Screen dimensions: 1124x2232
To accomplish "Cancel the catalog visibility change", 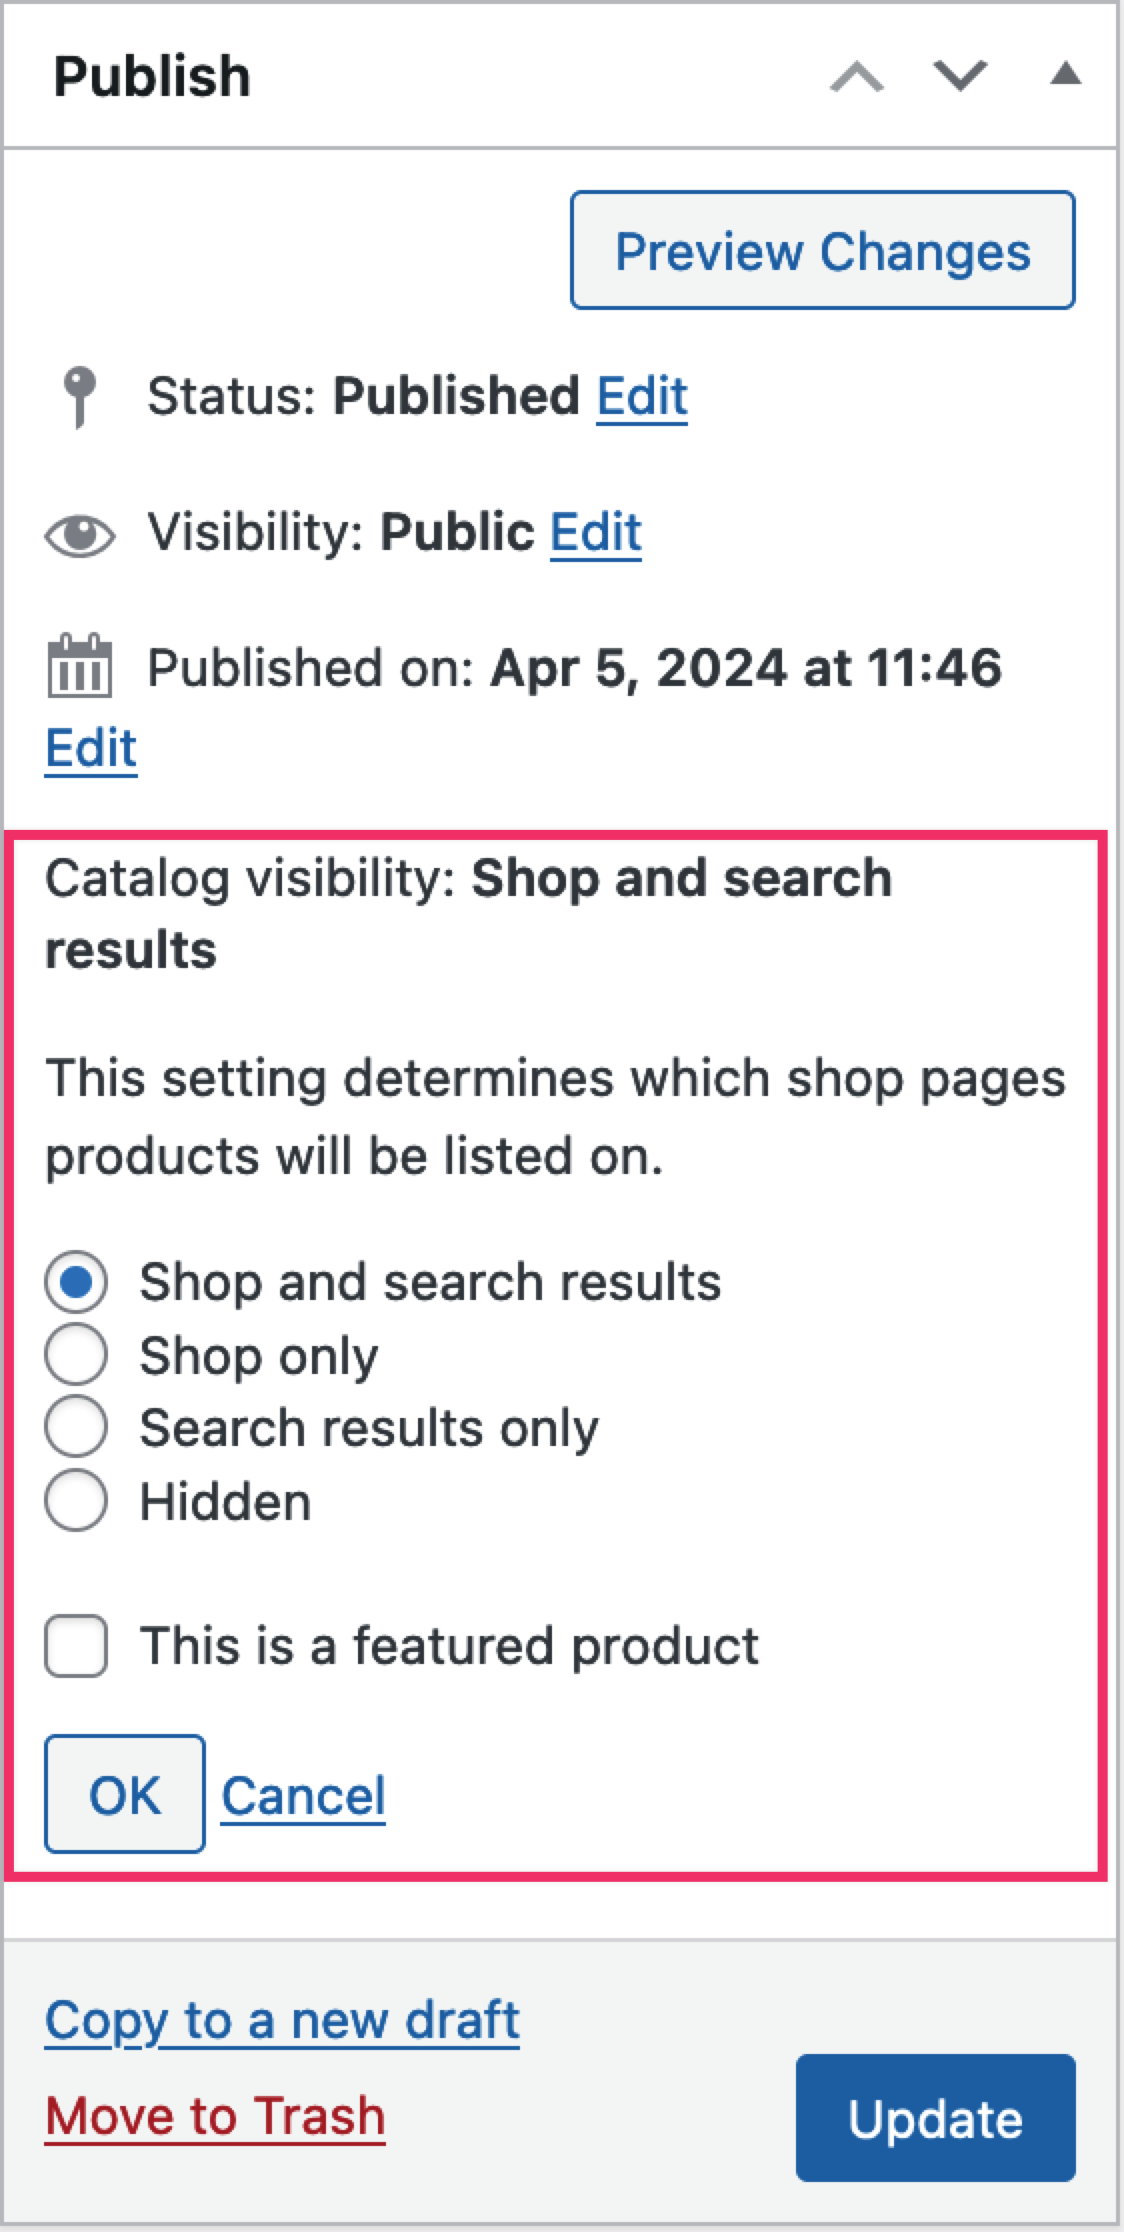I will [303, 1795].
